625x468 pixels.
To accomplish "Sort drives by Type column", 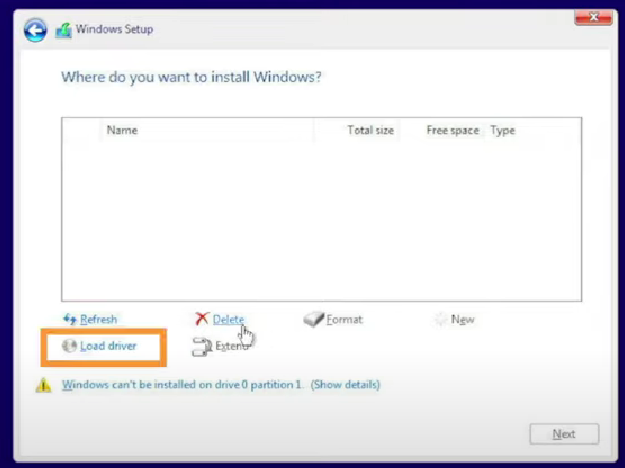I will pos(503,130).
